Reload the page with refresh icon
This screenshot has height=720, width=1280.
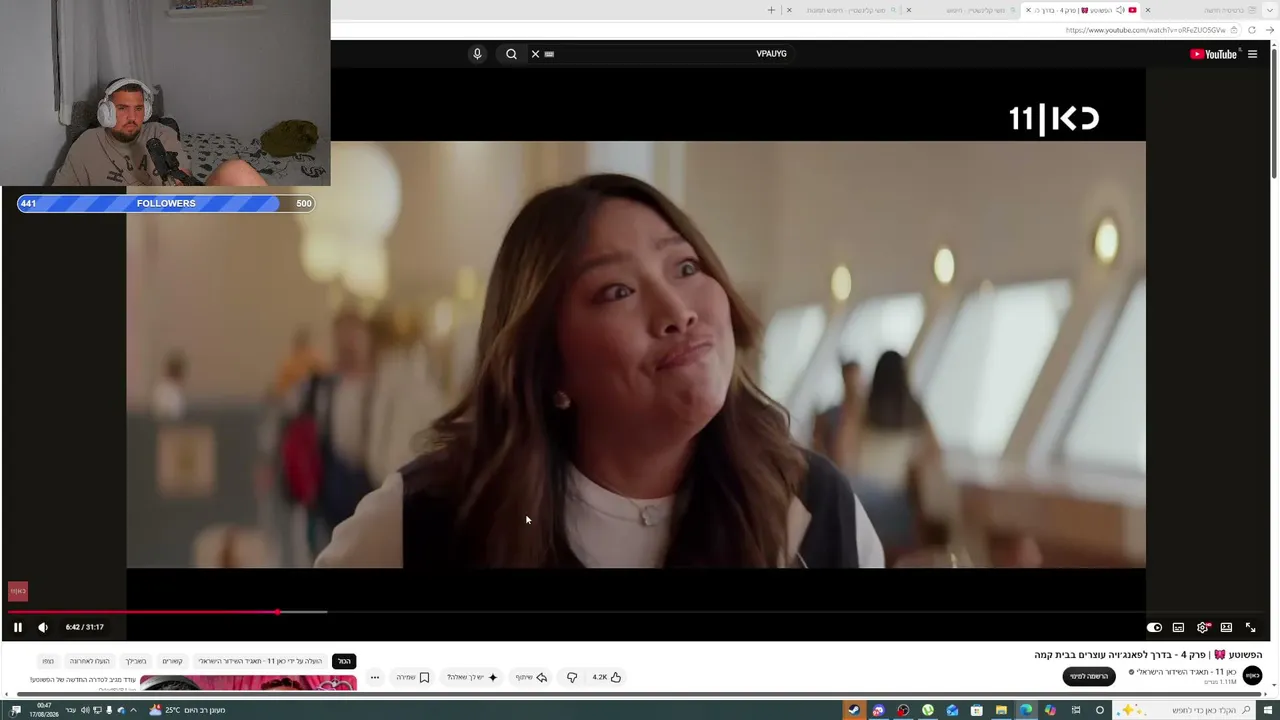pos(1252,30)
